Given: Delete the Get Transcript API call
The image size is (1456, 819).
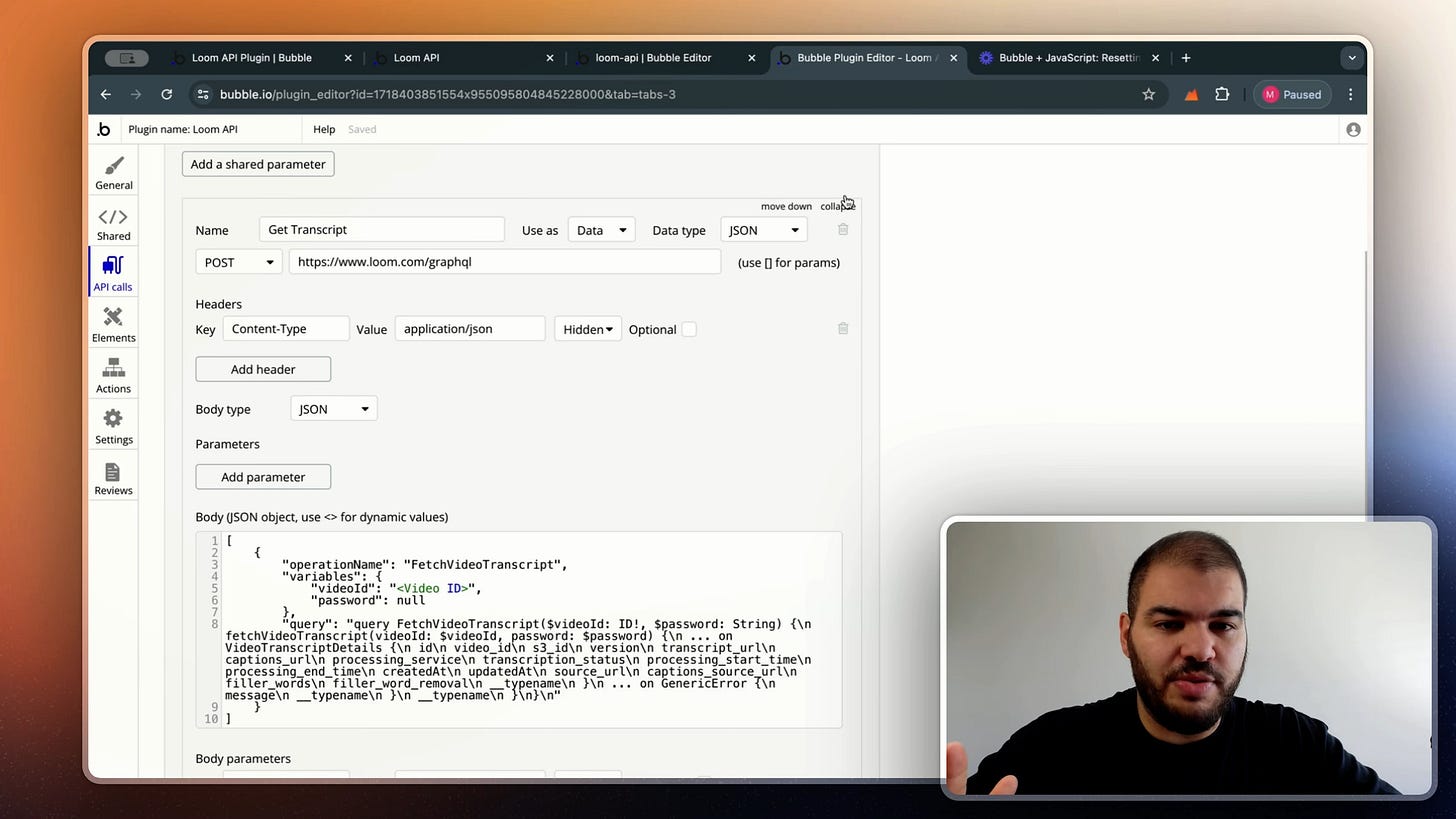Looking at the screenshot, I should pyautogui.click(x=843, y=230).
